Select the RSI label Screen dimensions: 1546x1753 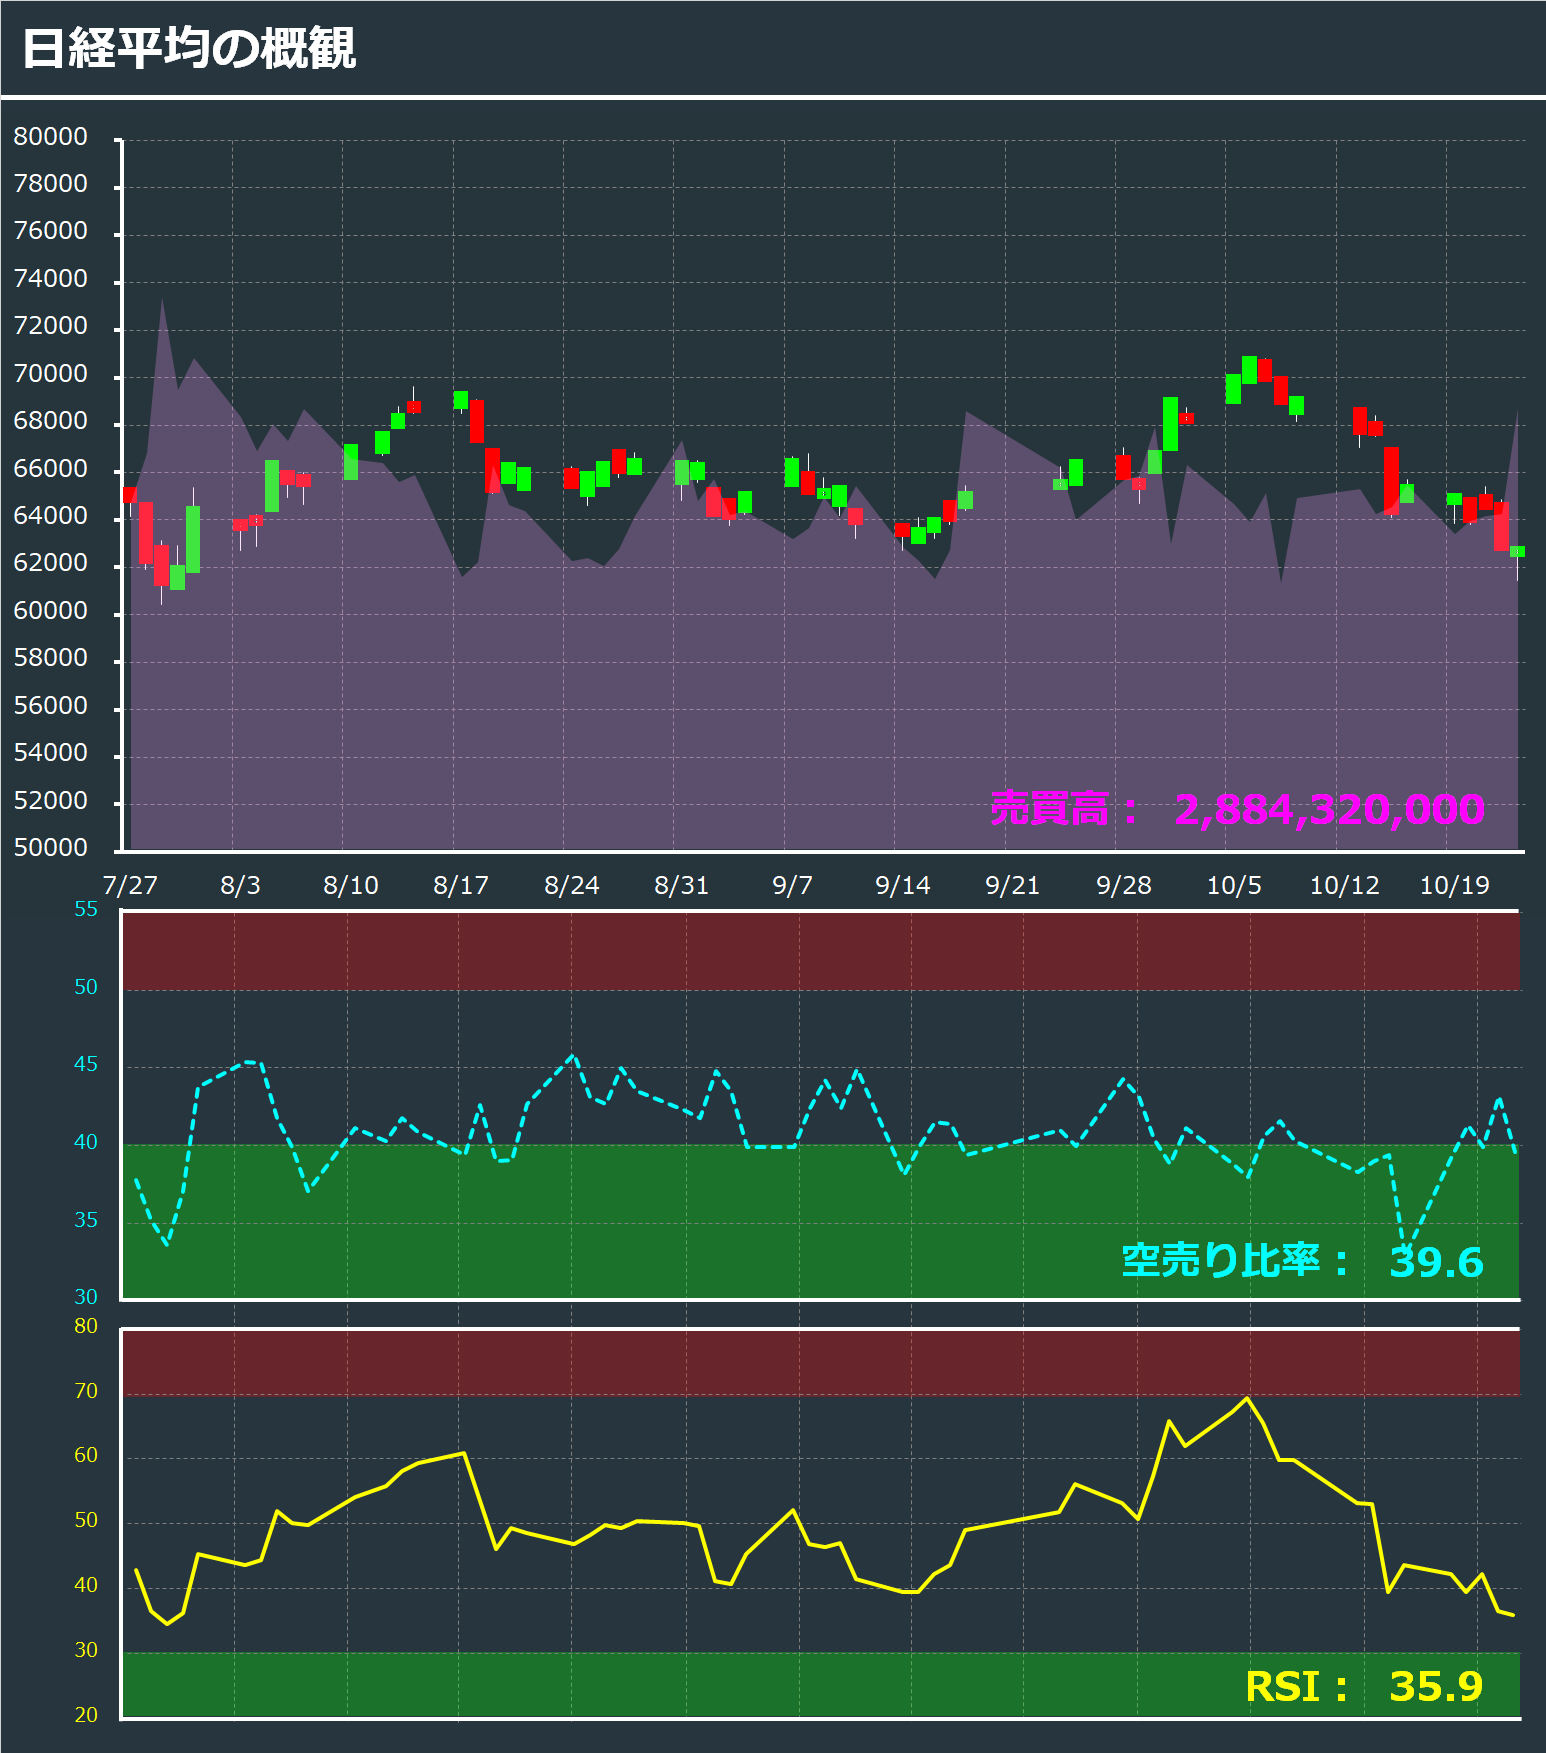(x=1297, y=1686)
